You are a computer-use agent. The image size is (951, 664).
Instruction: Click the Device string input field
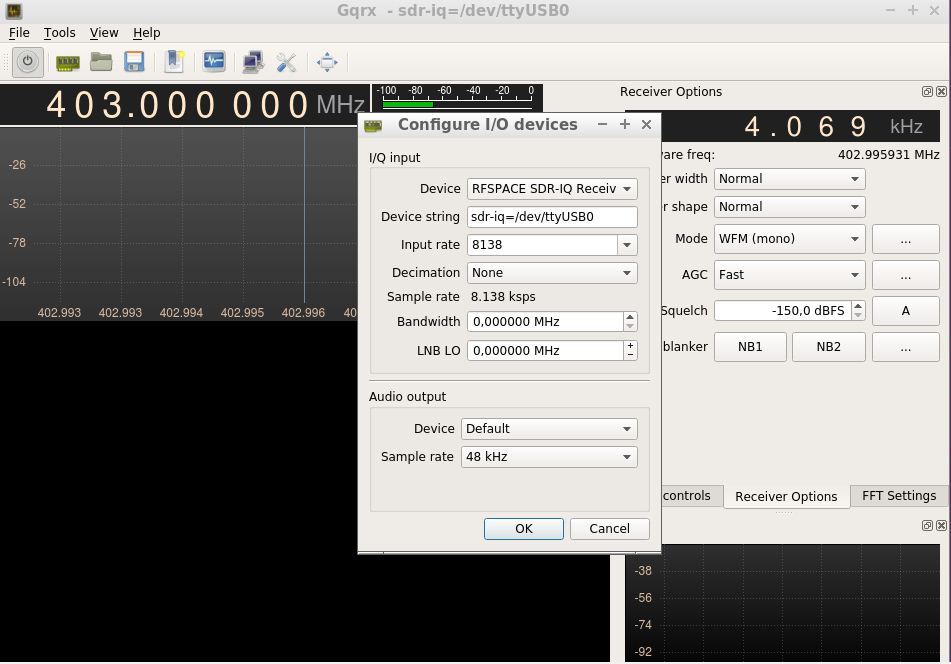coord(552,217)
